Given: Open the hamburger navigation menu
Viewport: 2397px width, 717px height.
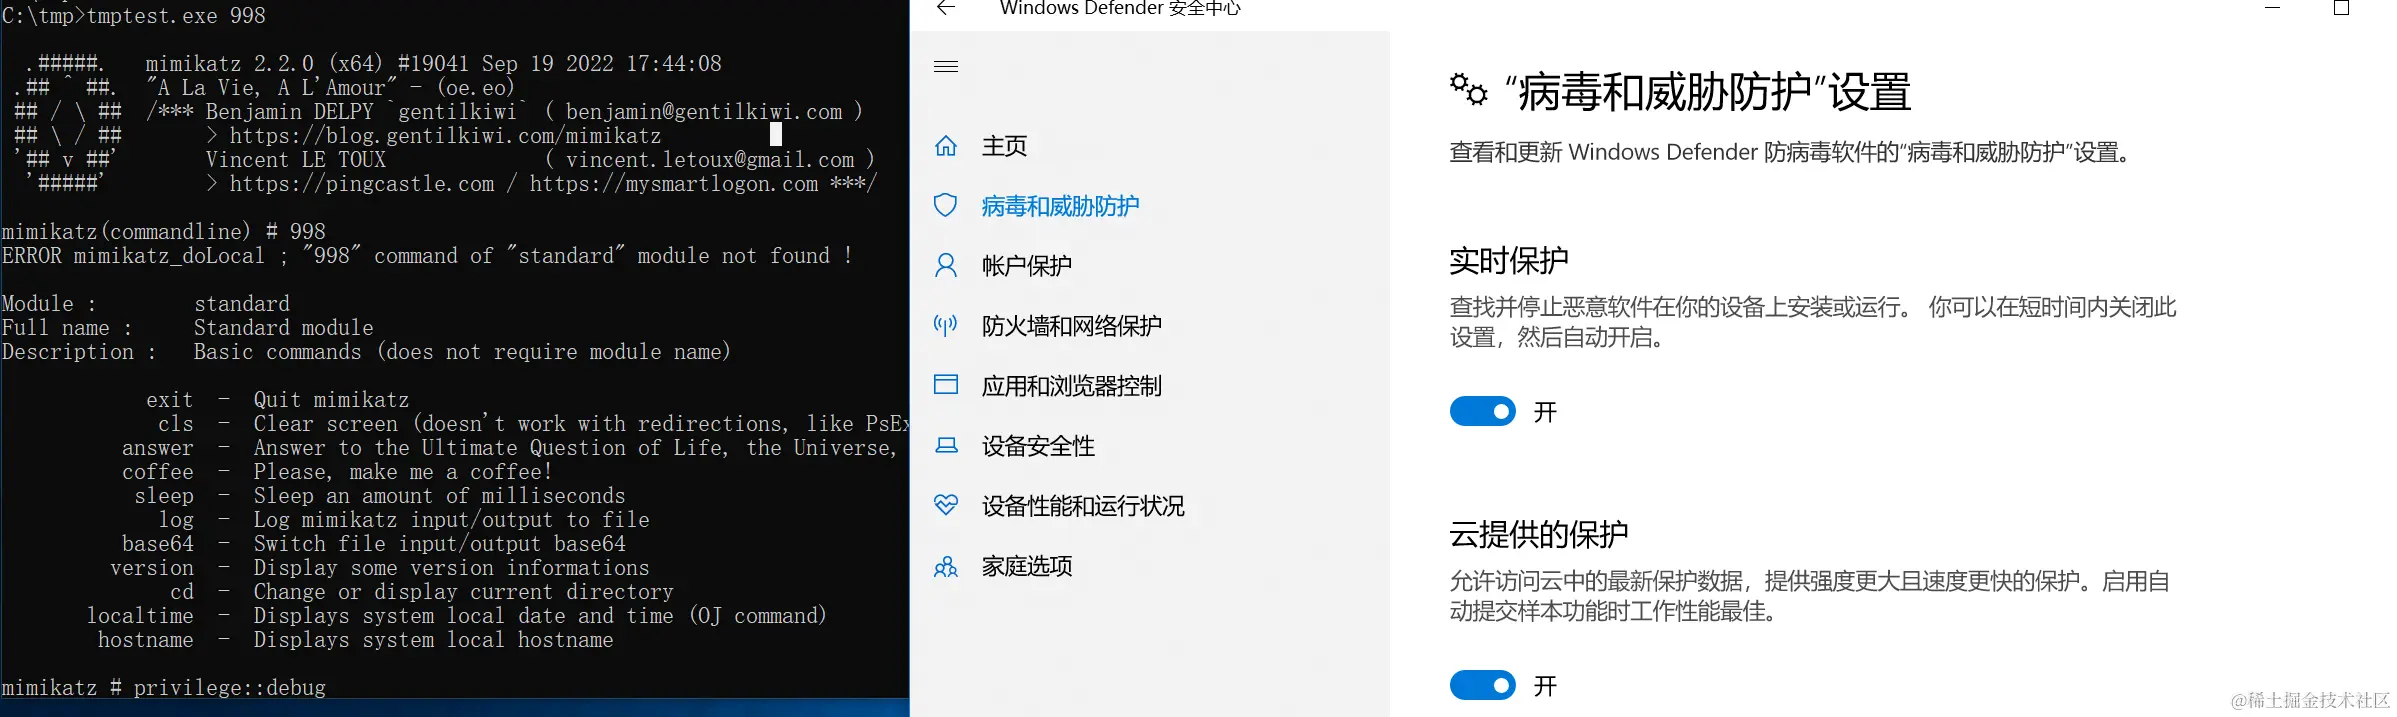Looking at the screenshot, I should [x=945, y=67].
